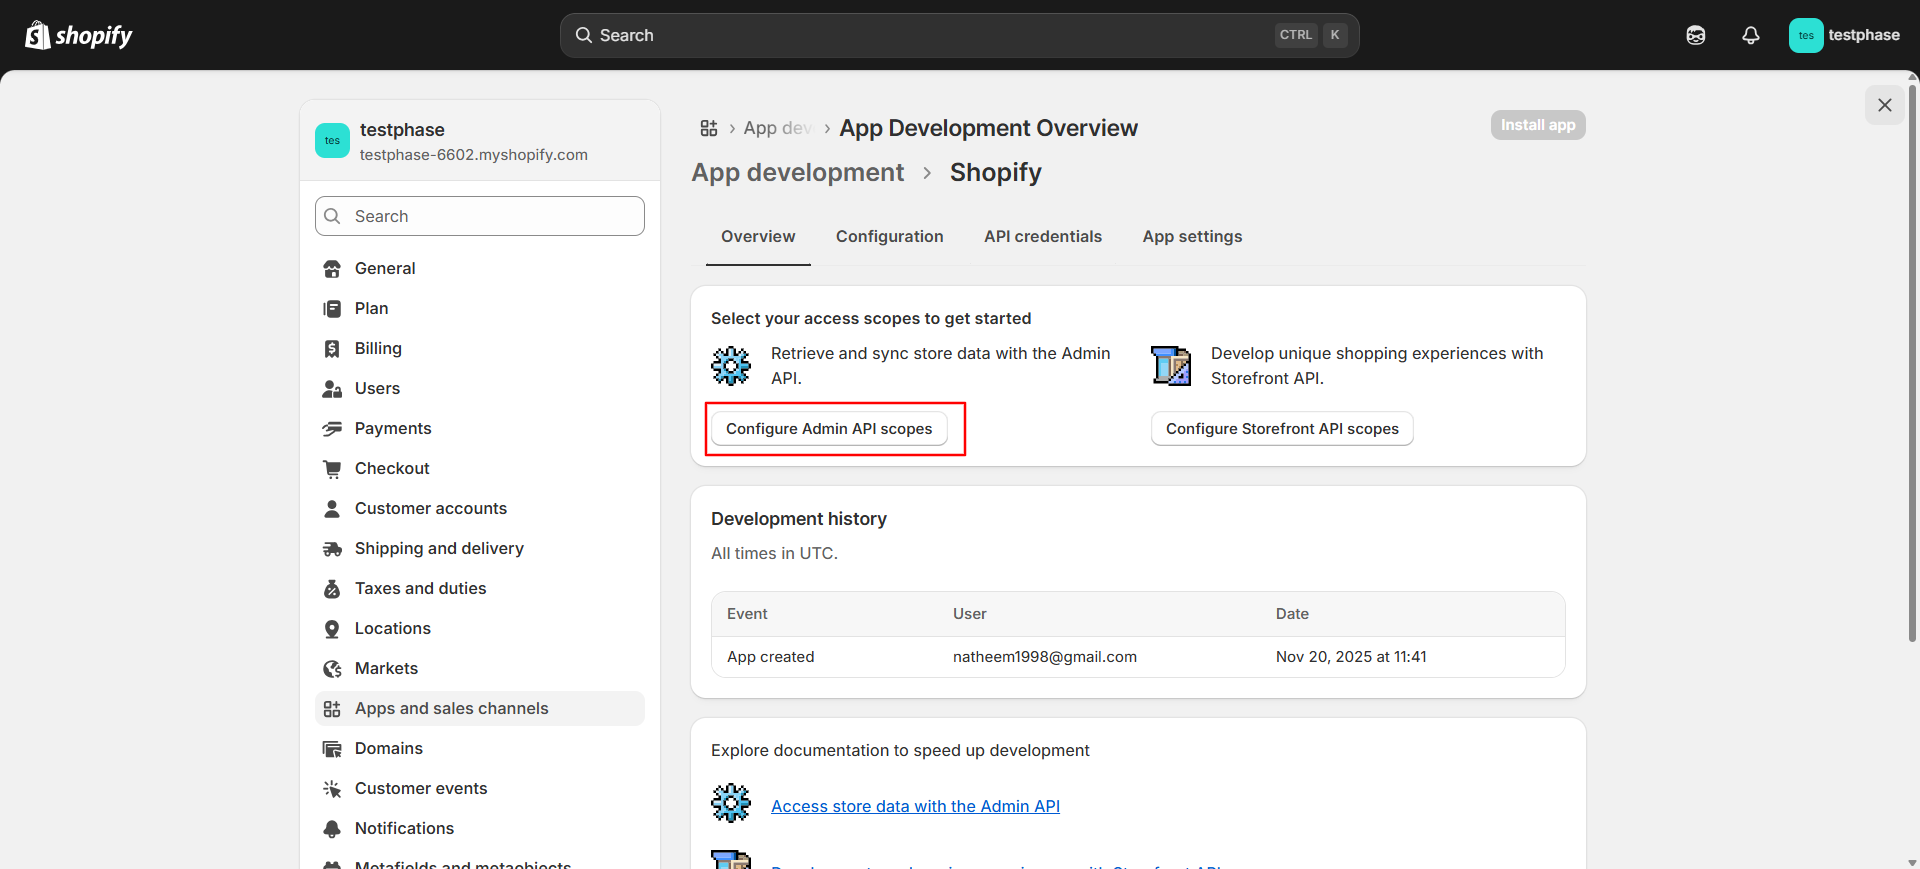
Task: Click Configure Storefront API scopes button
Action: tap(1282, 428)
